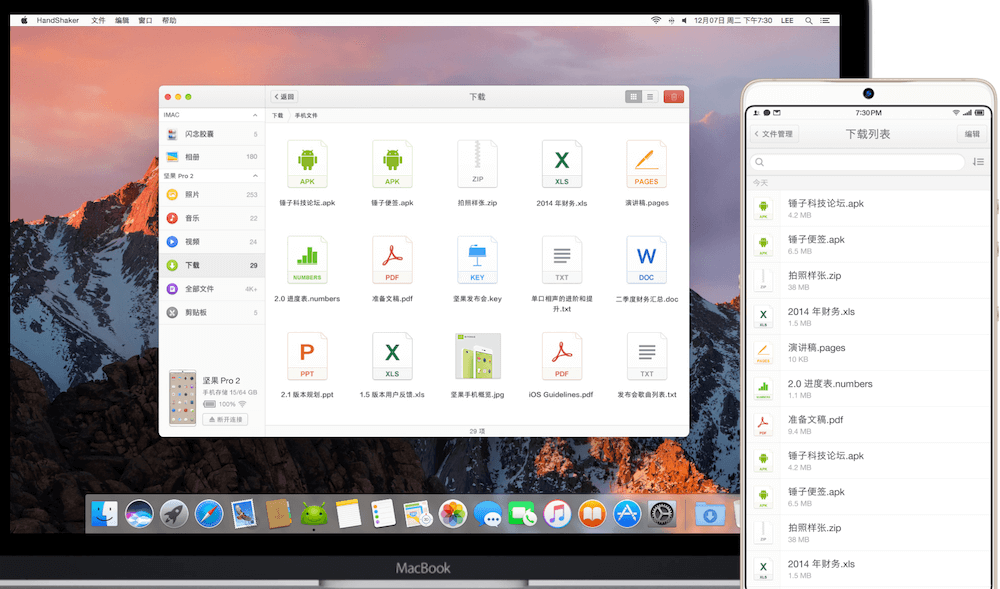Tap the search field on phone
Viewport: 1000px width, 589px height.
point(857,162)
